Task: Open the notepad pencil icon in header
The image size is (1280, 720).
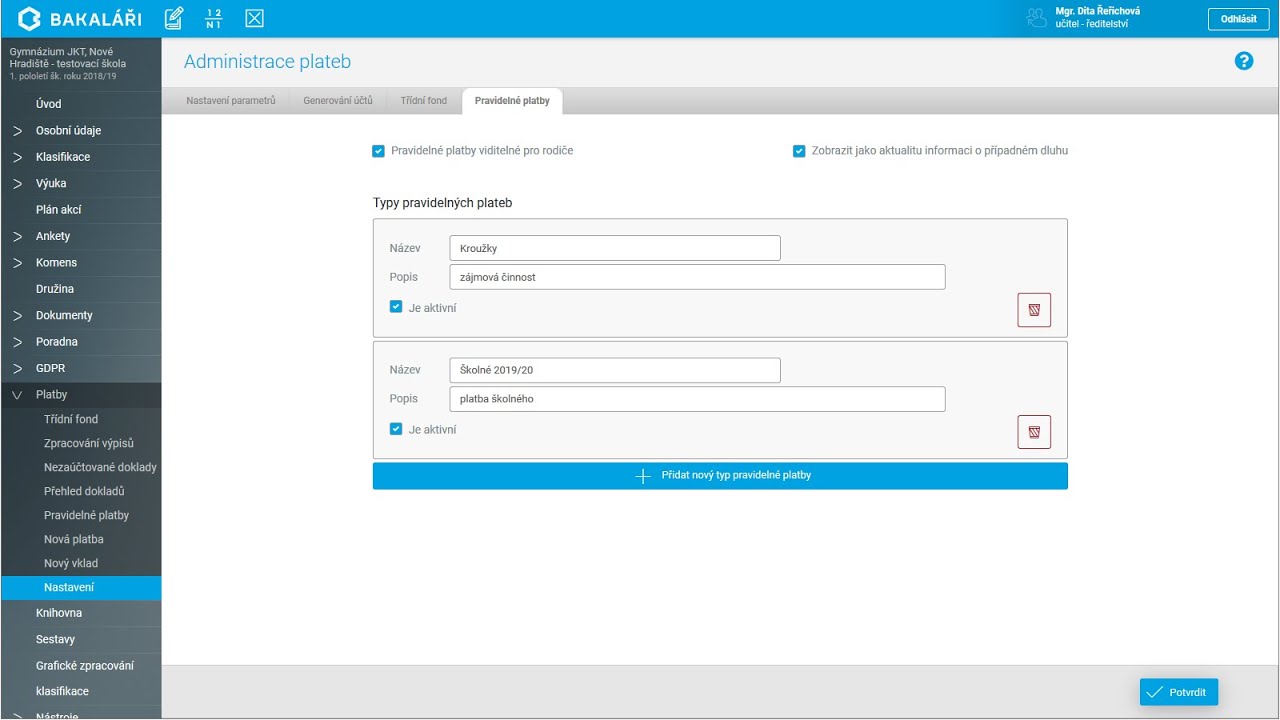Action: click(173, 18)
